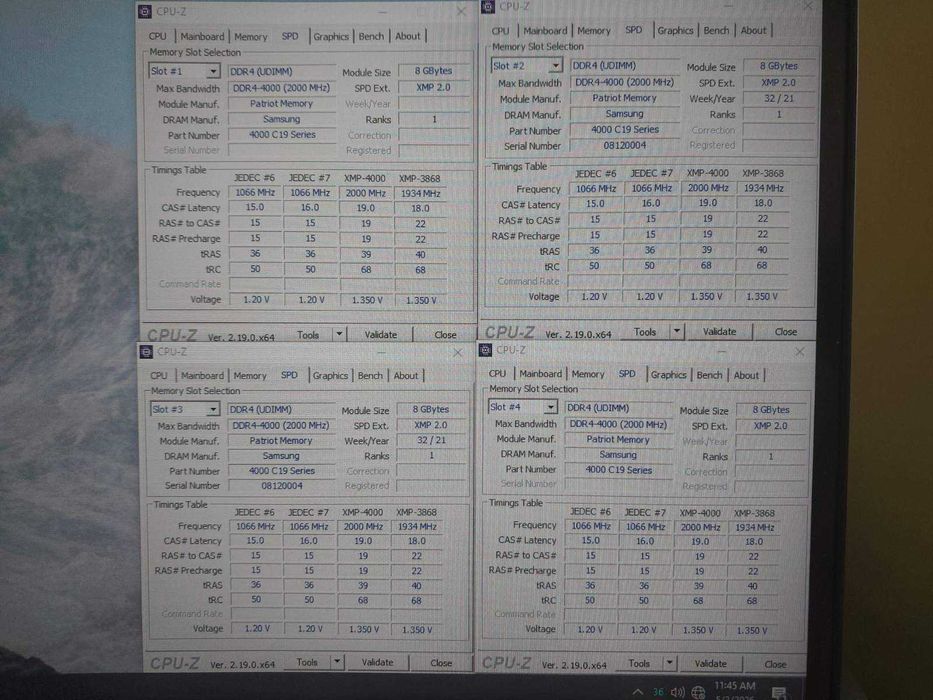Click XMP-3868 frequency 1934 MHz in Slot #2 window
This screenshot has height=700, width=933.
pos(763,188)
